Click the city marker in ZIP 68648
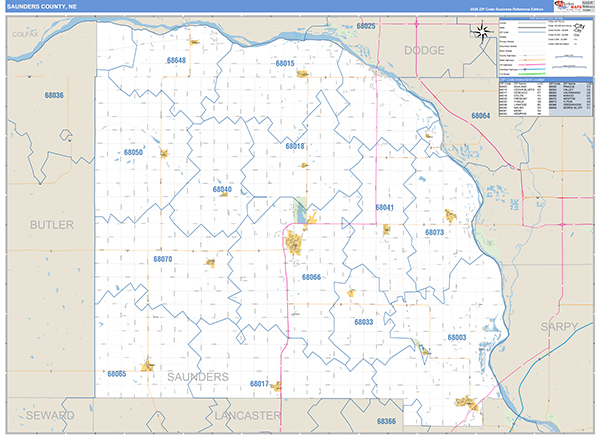 (x=194, y=42)
